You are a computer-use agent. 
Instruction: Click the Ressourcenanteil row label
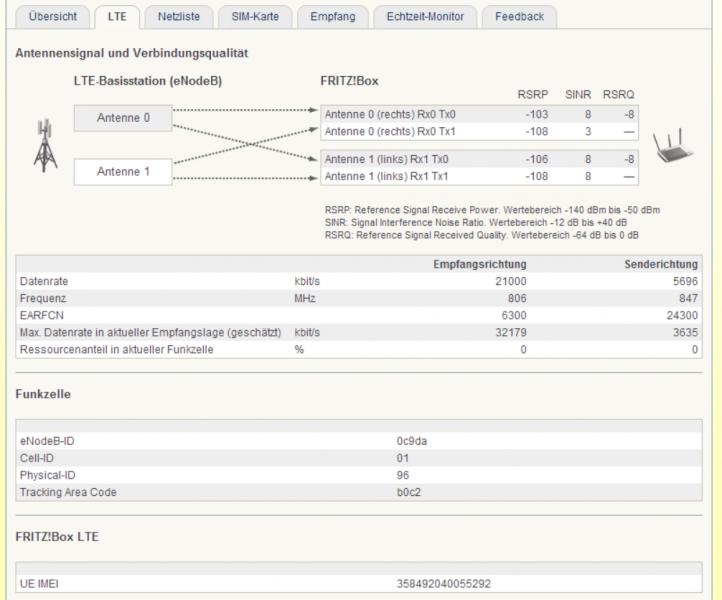tap(116, 350)
